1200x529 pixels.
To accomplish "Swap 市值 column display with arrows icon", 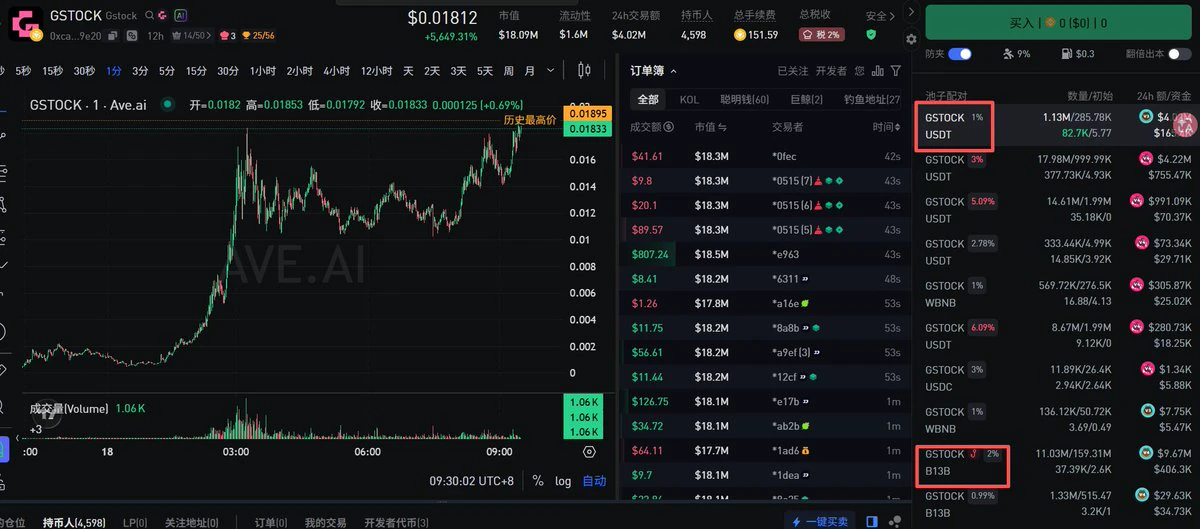I will (x=723, y=128).
